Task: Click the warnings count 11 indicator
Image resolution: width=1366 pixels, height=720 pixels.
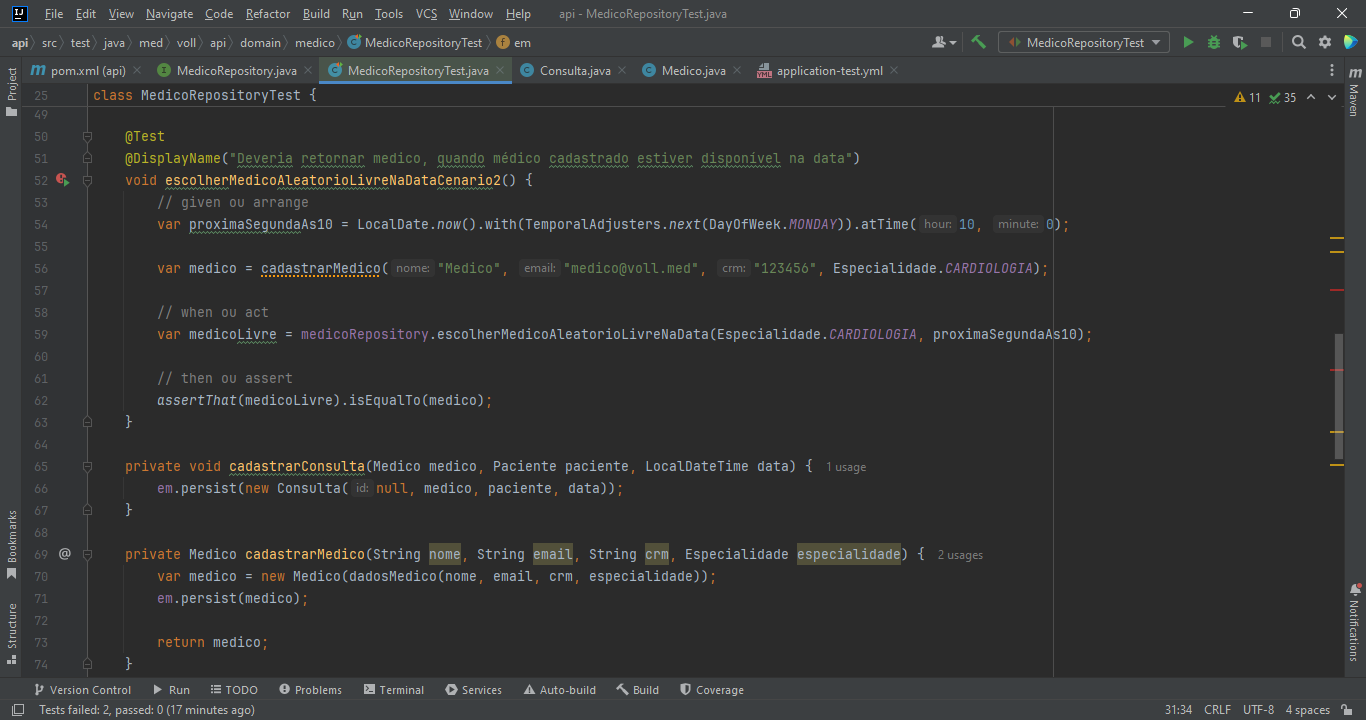Action: point(1248,97)
